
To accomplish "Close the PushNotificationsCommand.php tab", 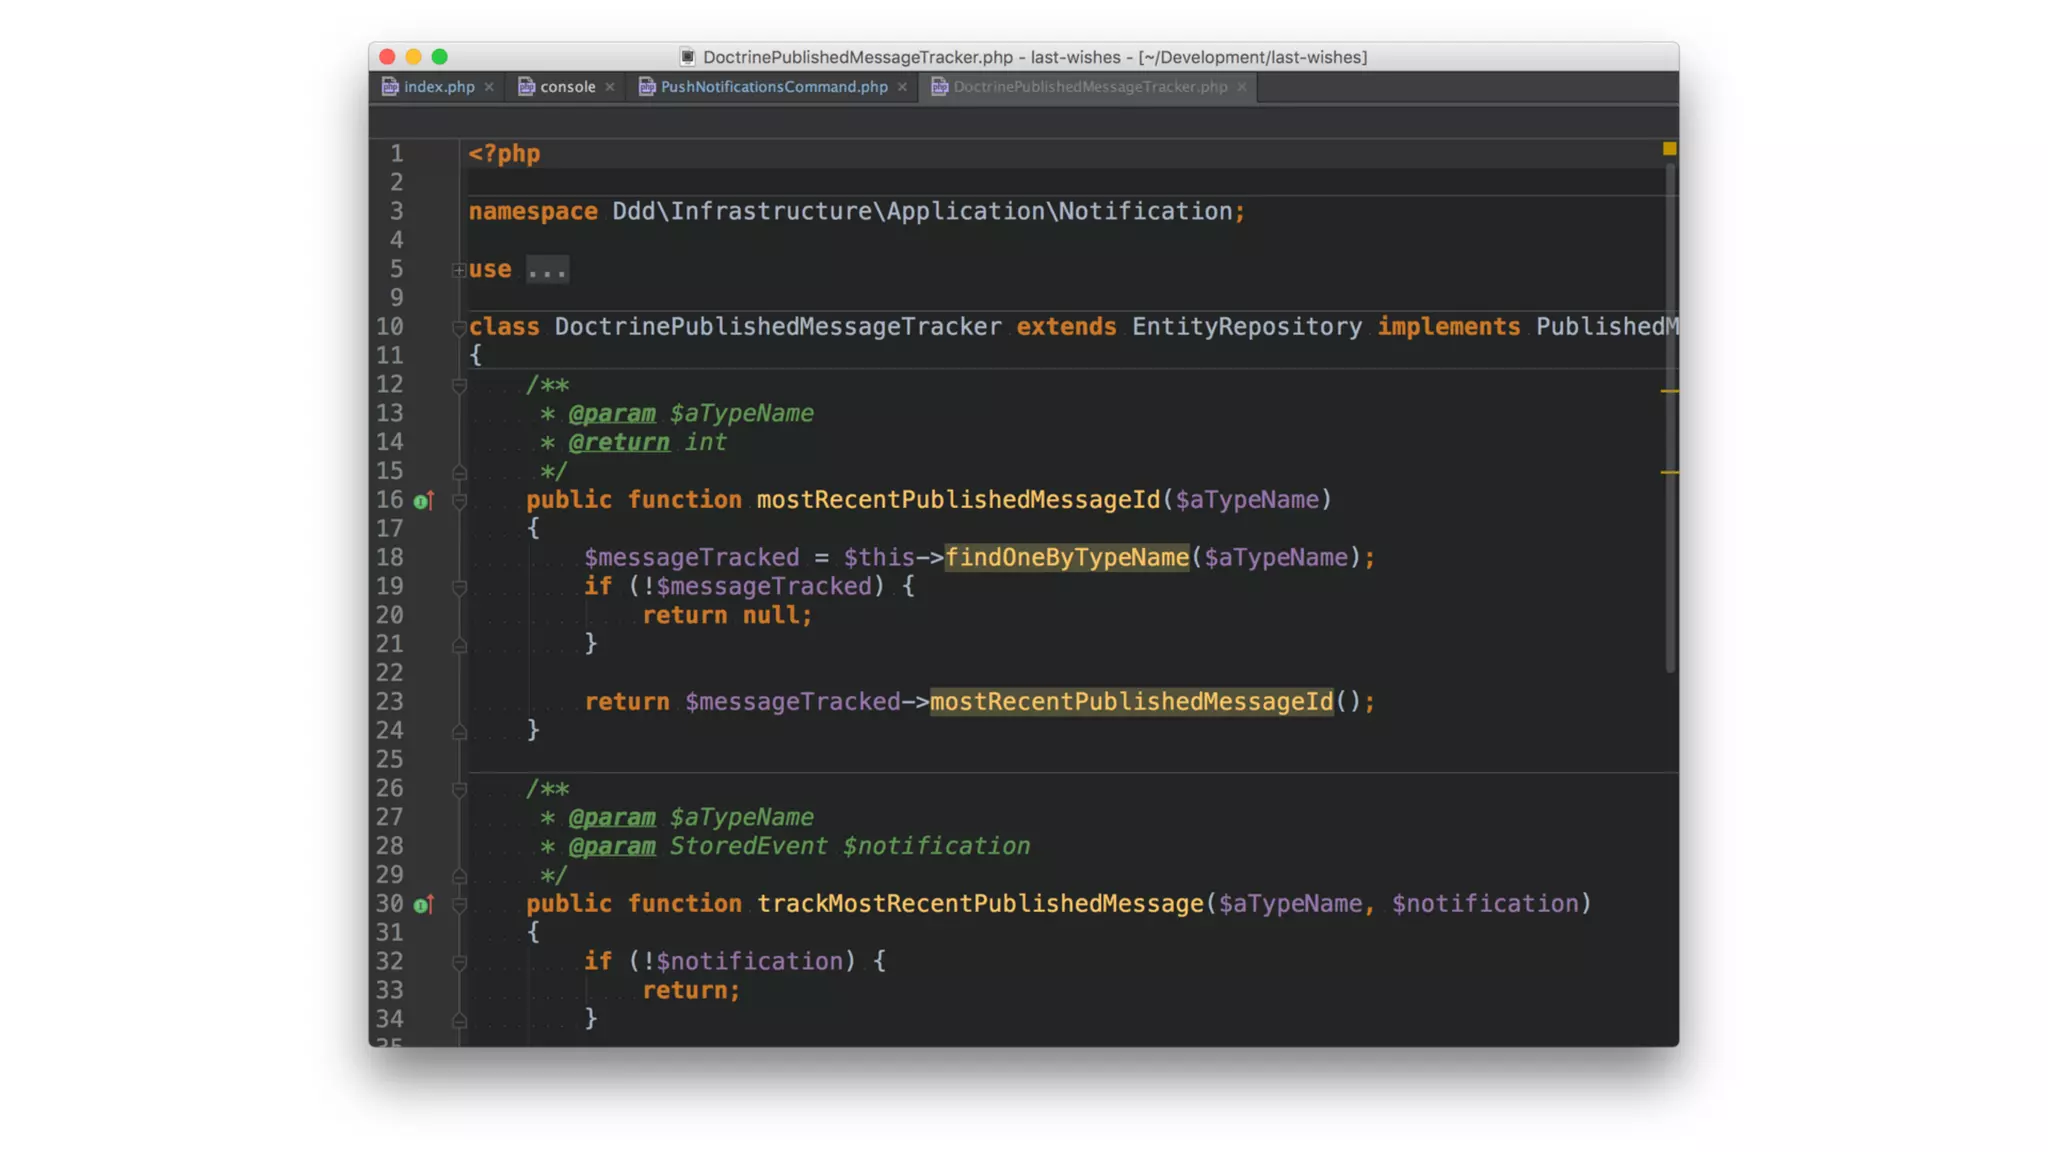I will pos(902,87).
